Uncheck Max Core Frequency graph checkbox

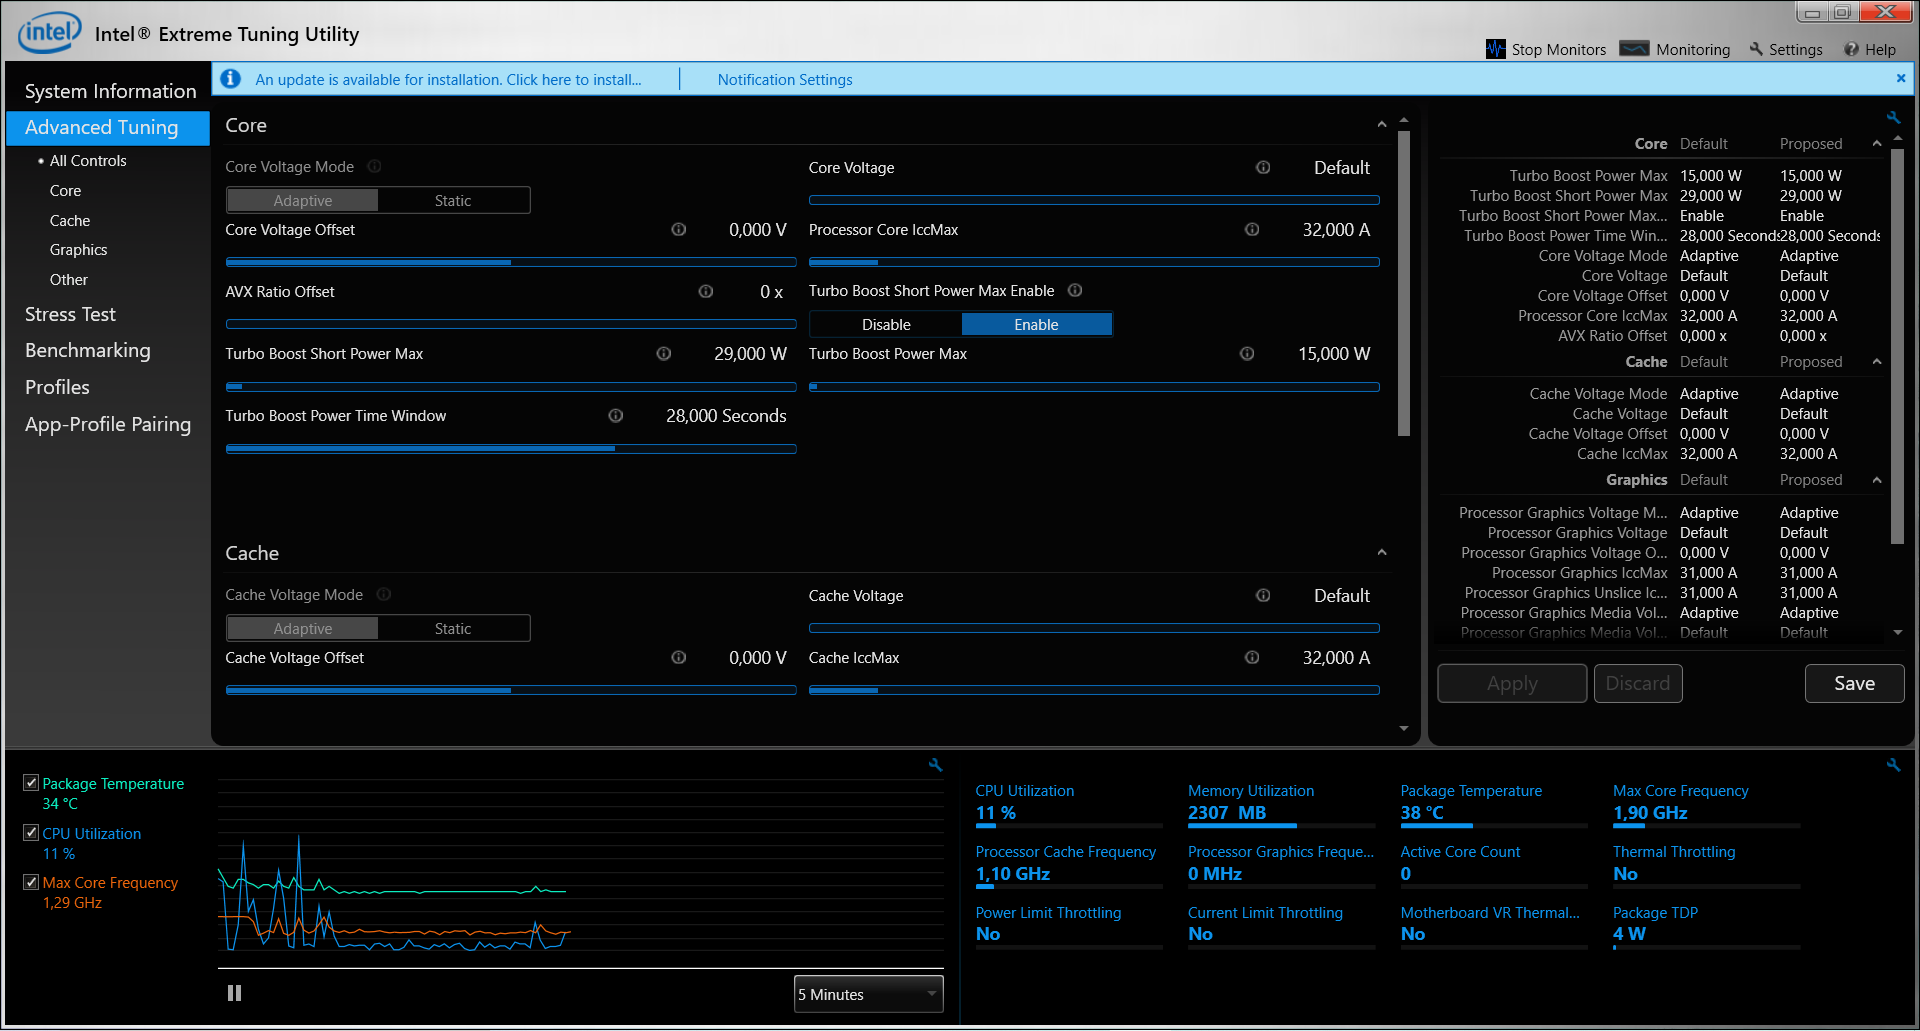click(x=31, y=882)
